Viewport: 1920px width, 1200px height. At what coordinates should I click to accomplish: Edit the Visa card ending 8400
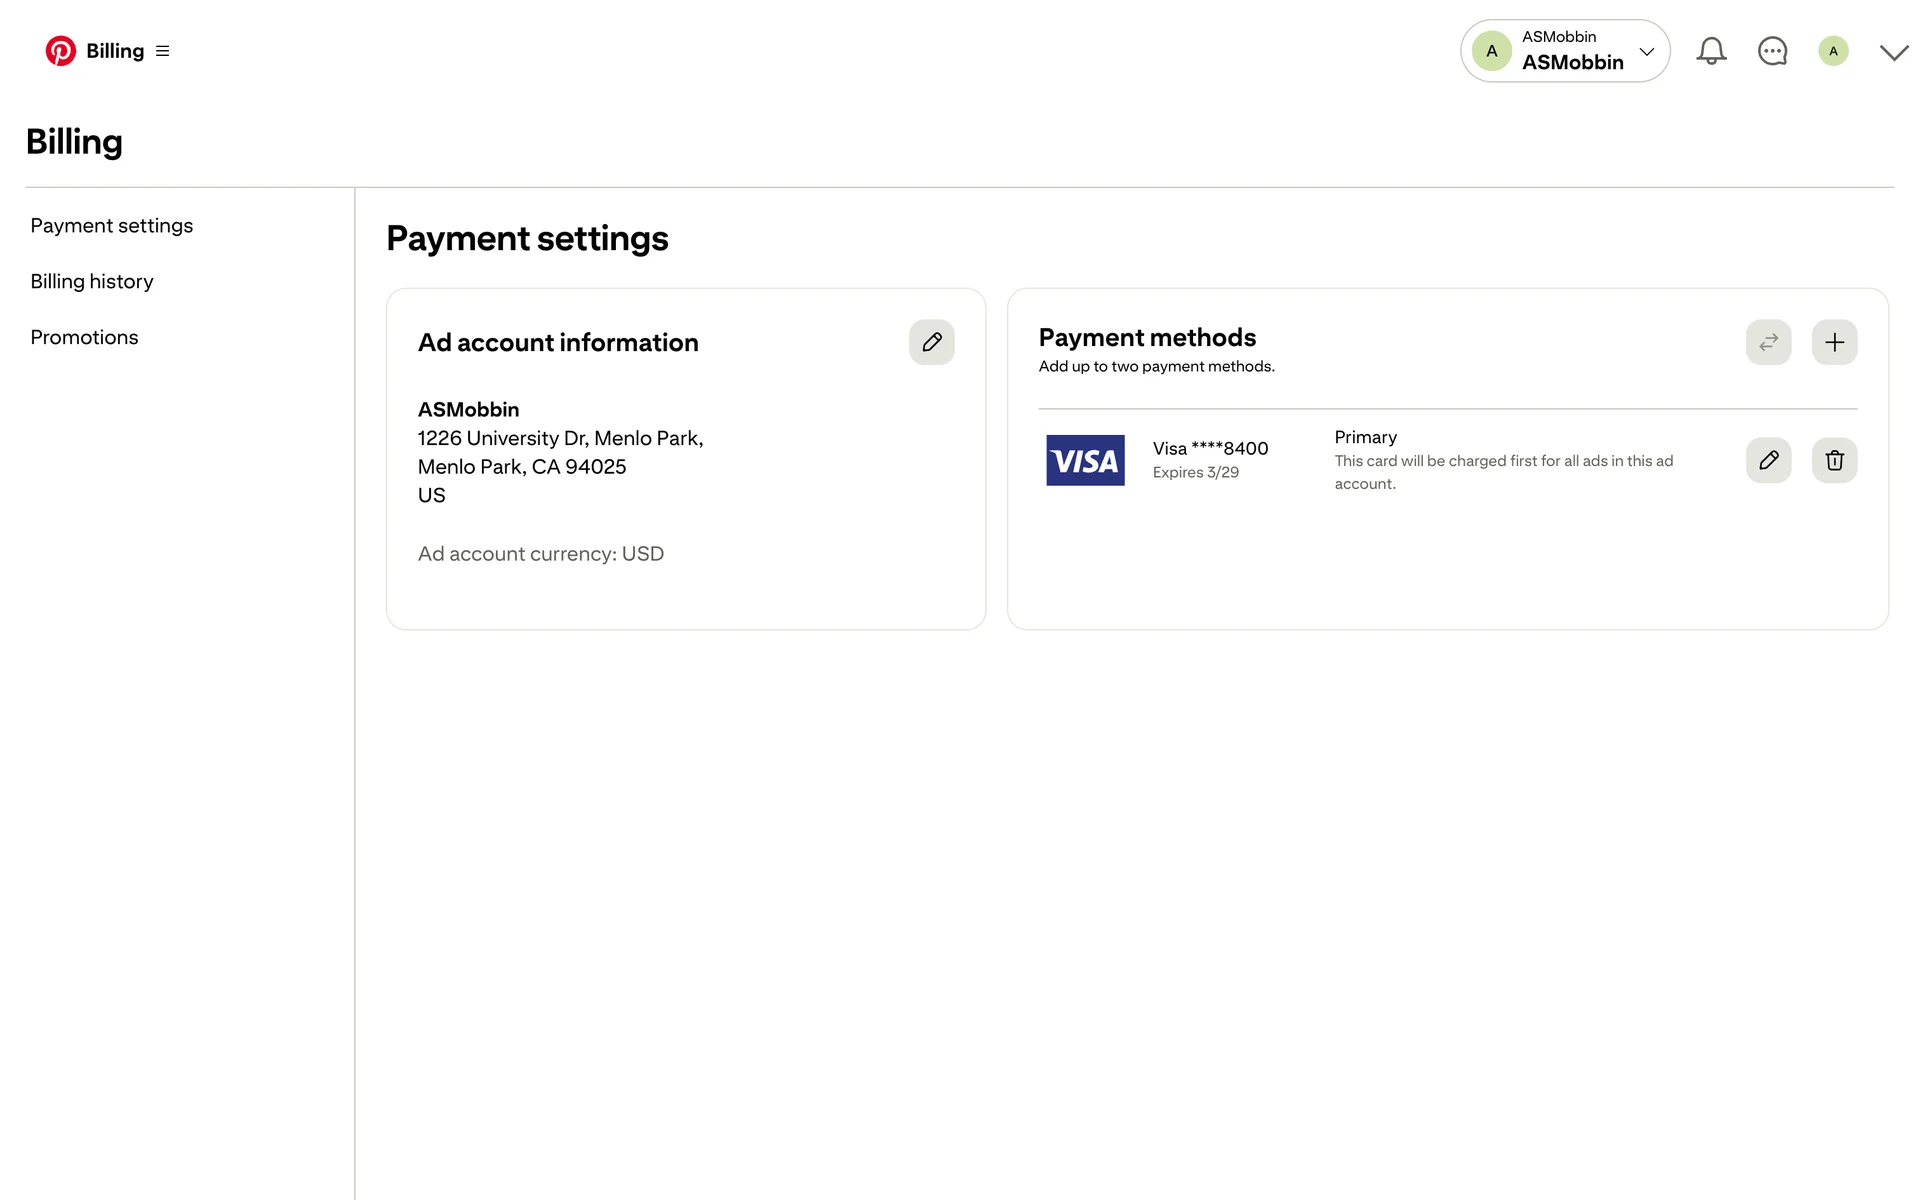(1768, 460)
